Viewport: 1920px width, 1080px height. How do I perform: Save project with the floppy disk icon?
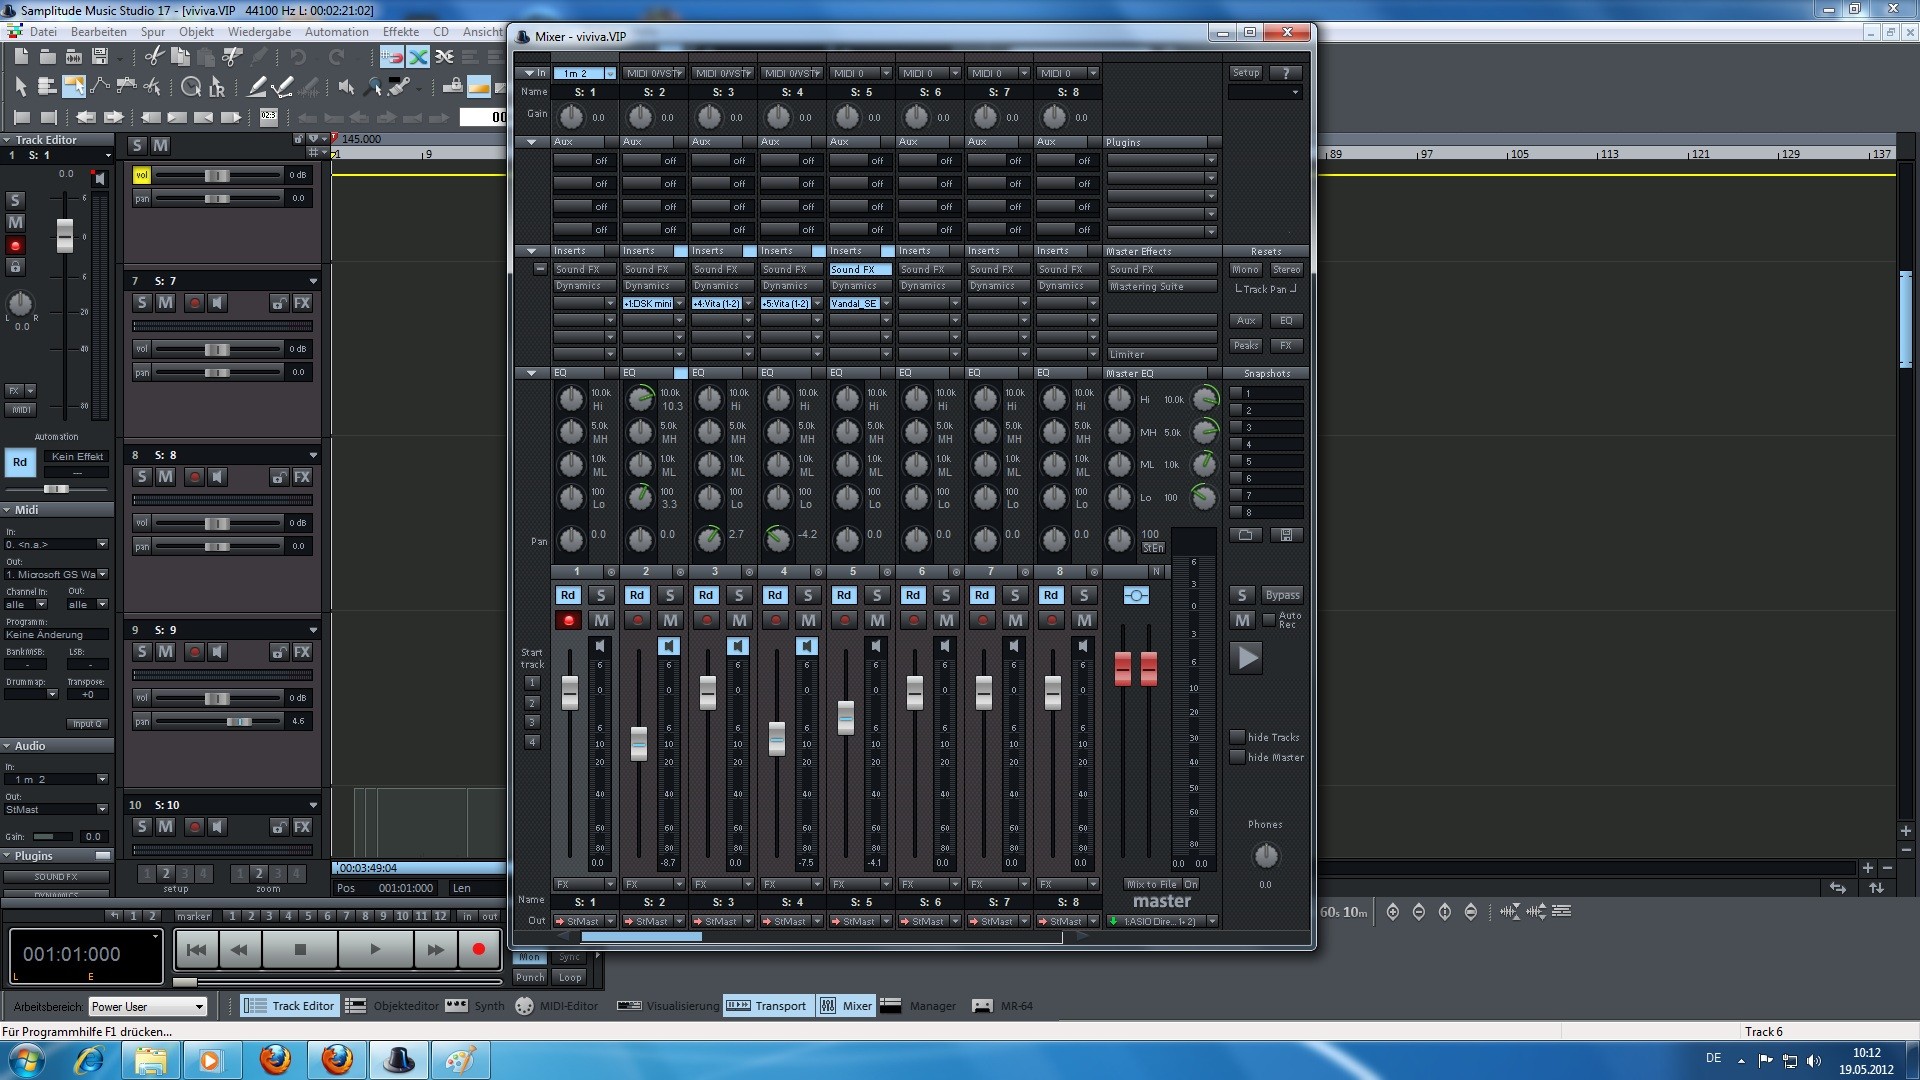[100, 57]
